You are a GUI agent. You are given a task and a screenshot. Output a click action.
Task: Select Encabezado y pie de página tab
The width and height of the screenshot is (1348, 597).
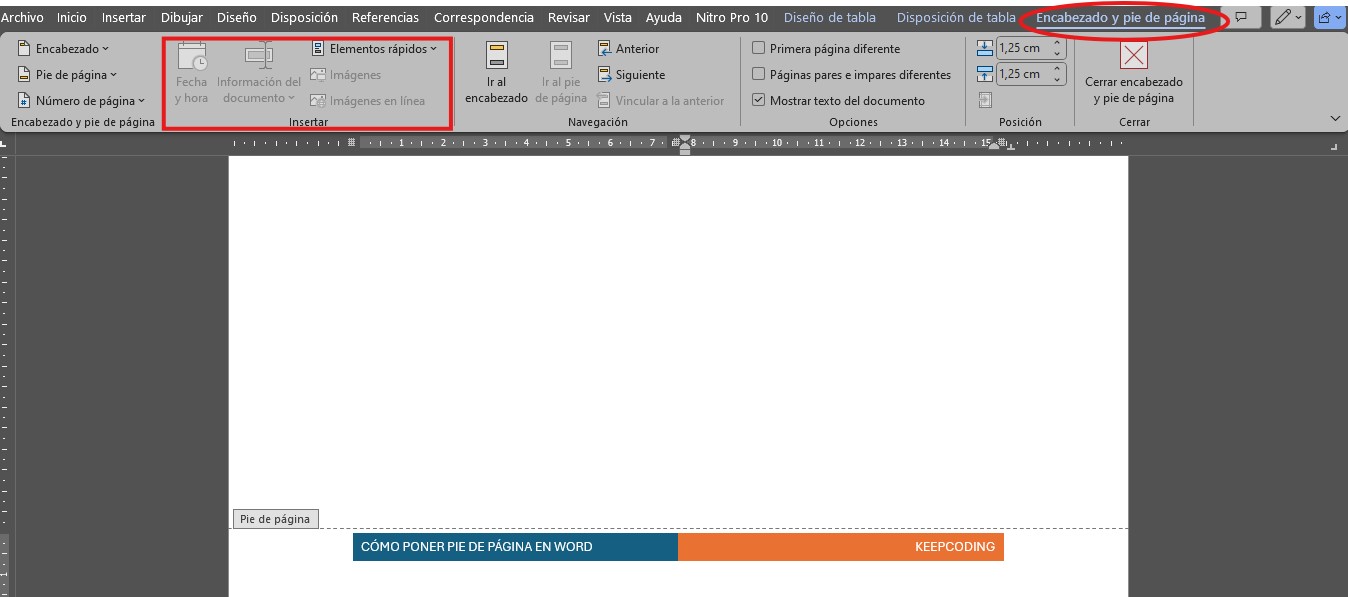(1120, 18)
